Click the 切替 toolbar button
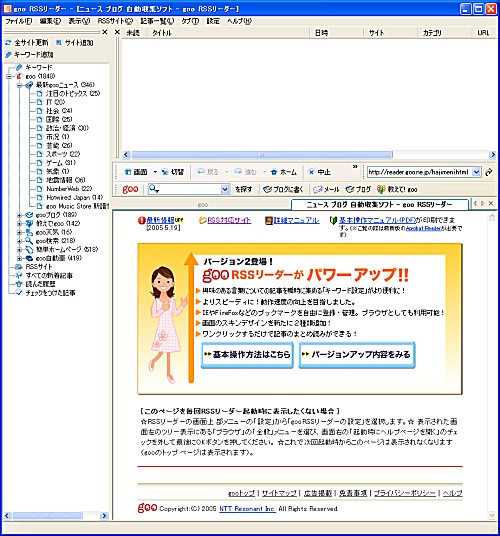 (x=173, y=172)
